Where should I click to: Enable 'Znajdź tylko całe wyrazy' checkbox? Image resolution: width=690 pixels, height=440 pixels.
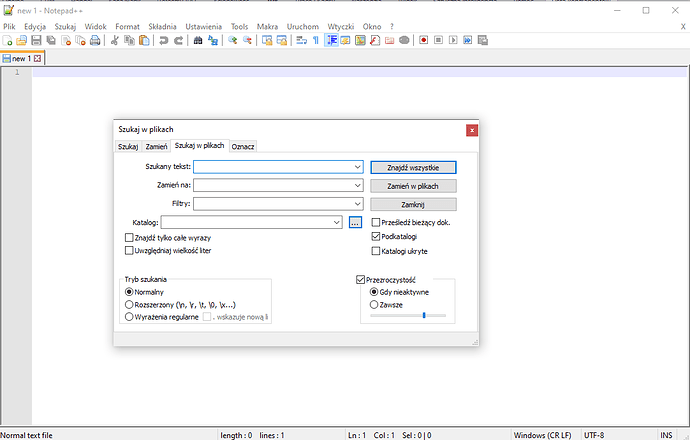[129, 238]
